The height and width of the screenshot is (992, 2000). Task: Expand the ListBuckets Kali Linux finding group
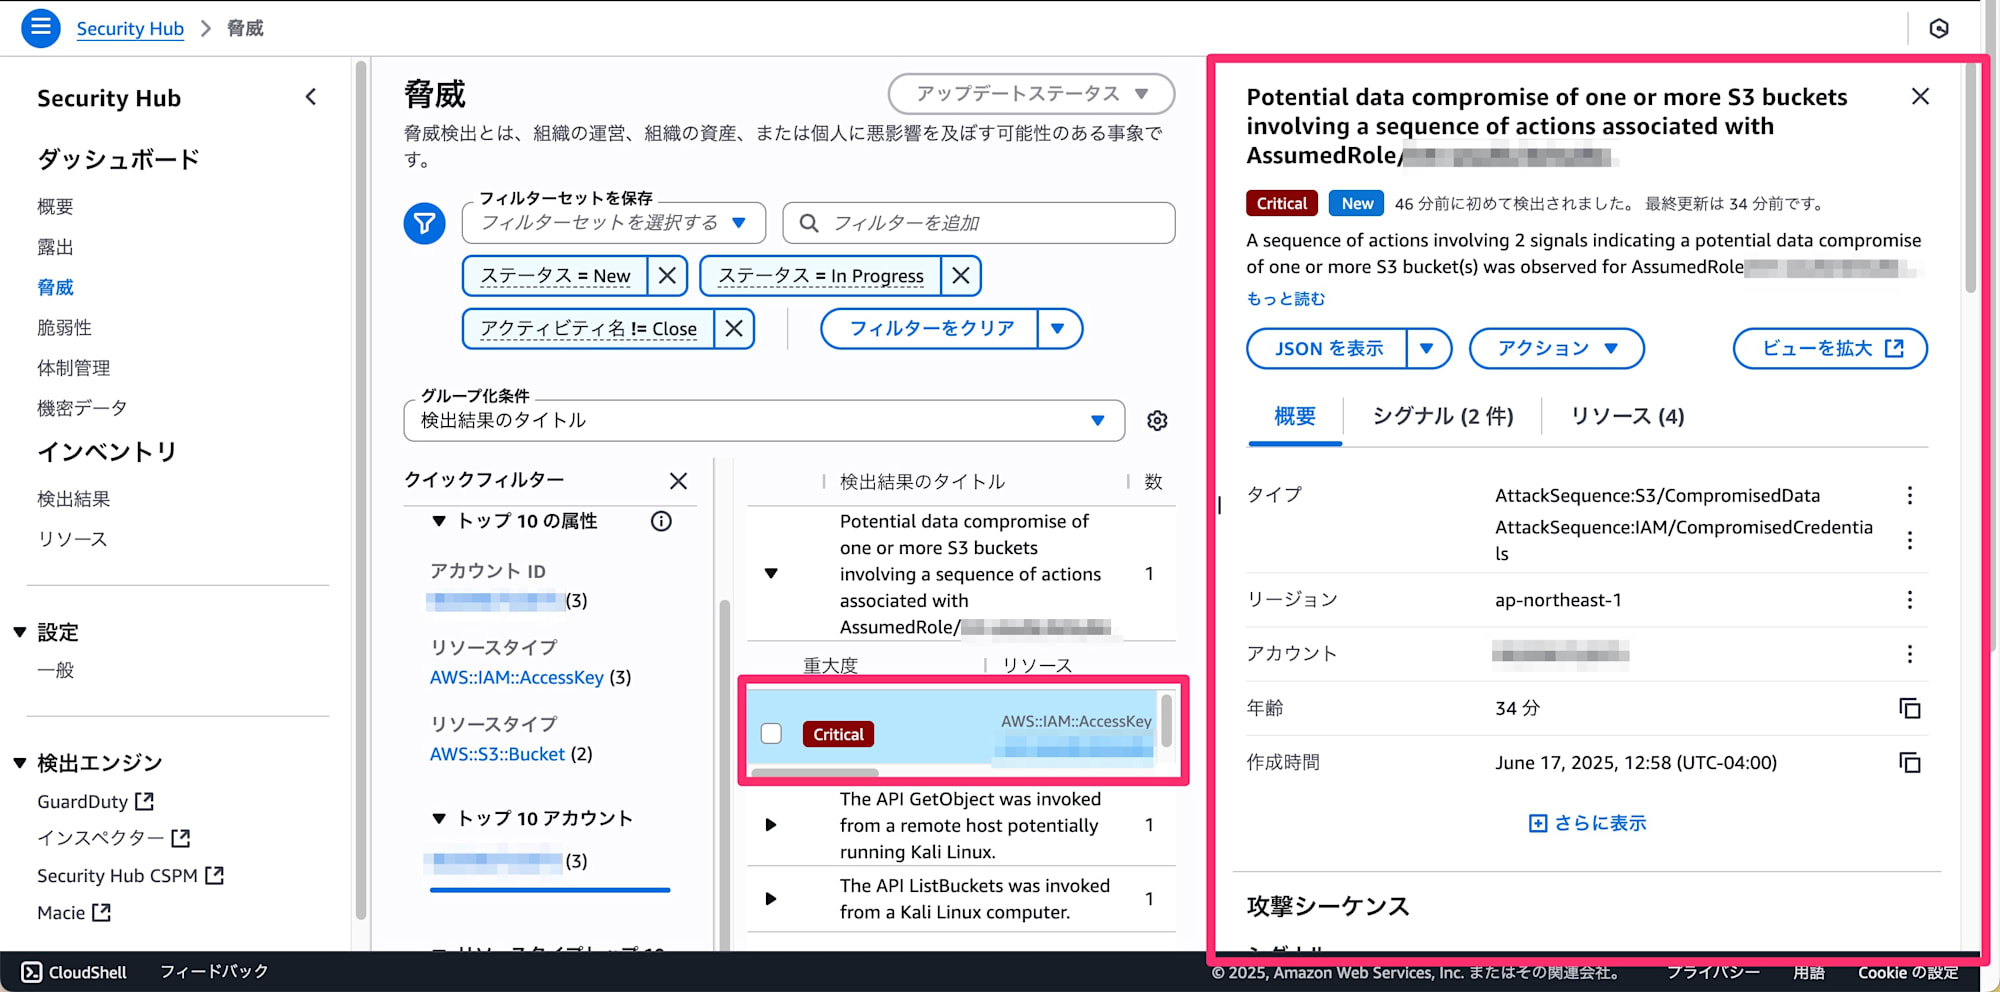tap(771, 898)
